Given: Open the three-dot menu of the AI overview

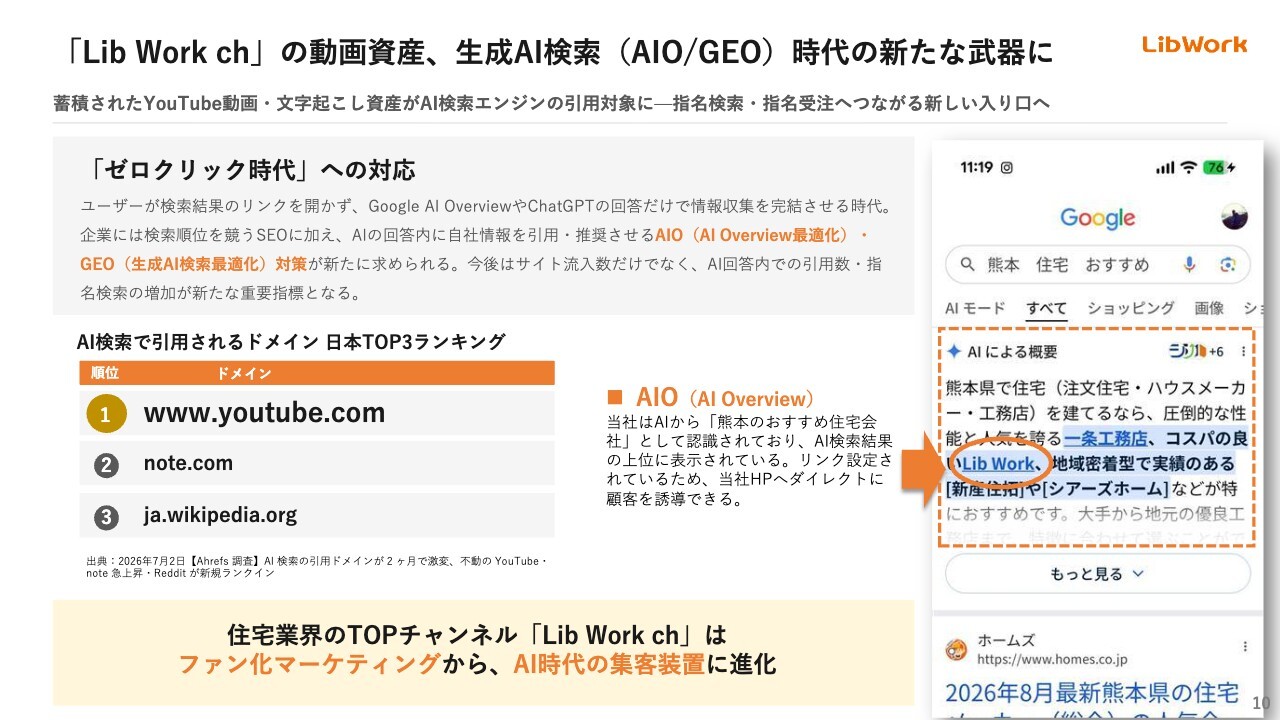Looking at the screenshot, I should [1243, 352].
